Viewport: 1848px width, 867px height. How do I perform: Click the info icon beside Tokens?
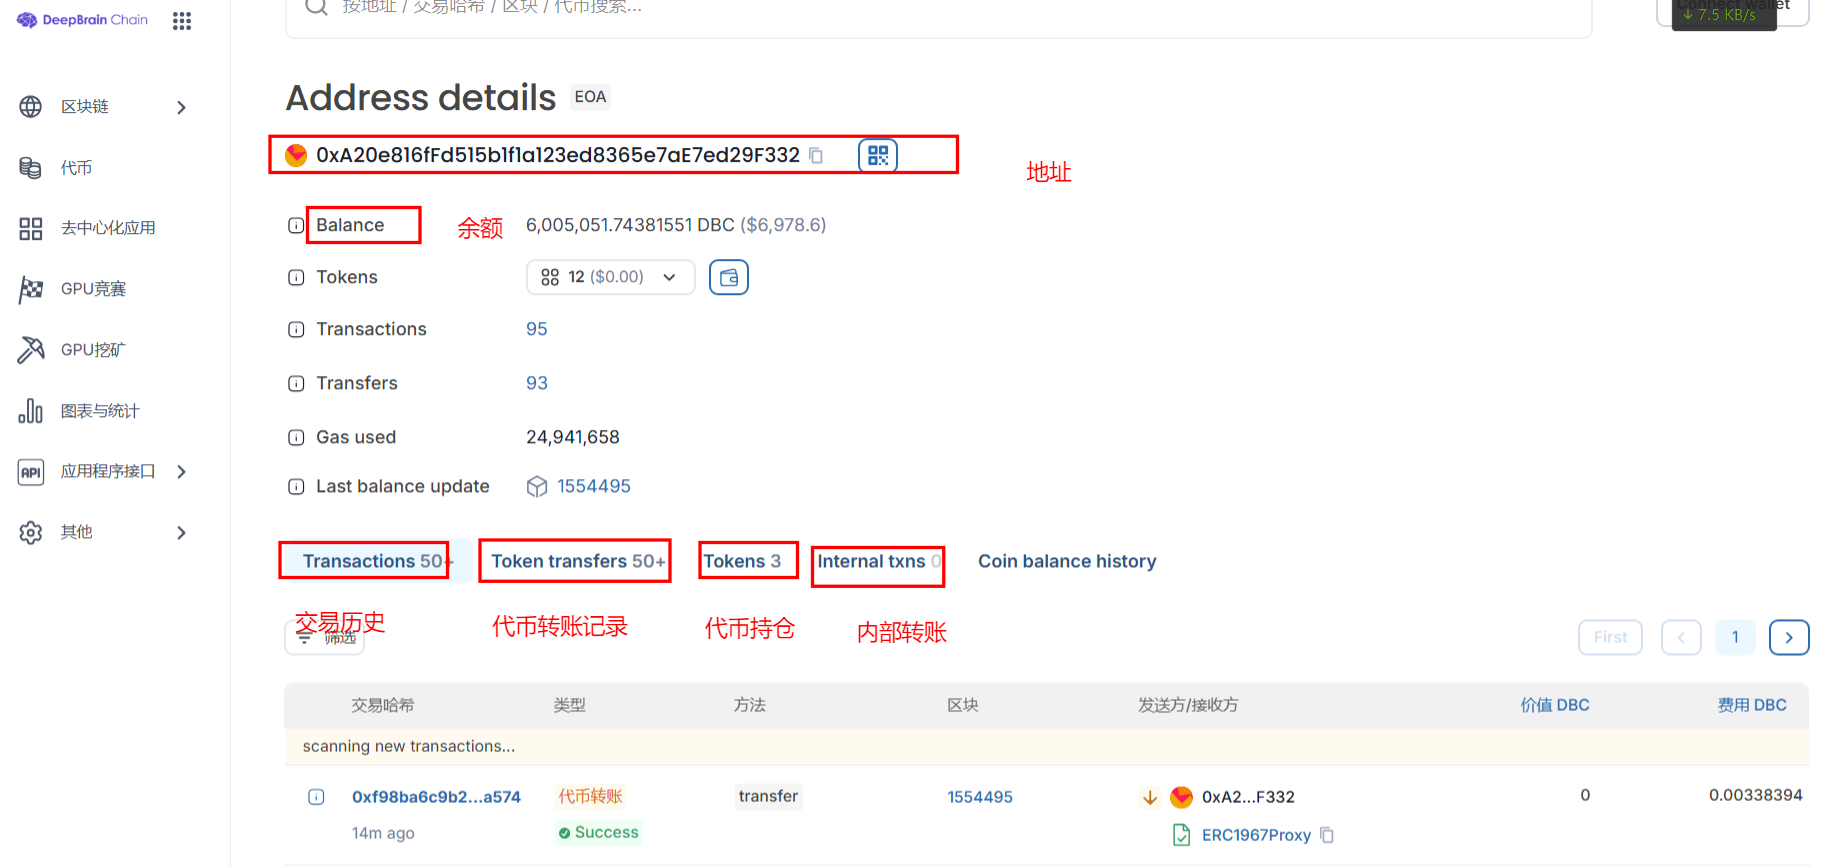click(296, 277)
